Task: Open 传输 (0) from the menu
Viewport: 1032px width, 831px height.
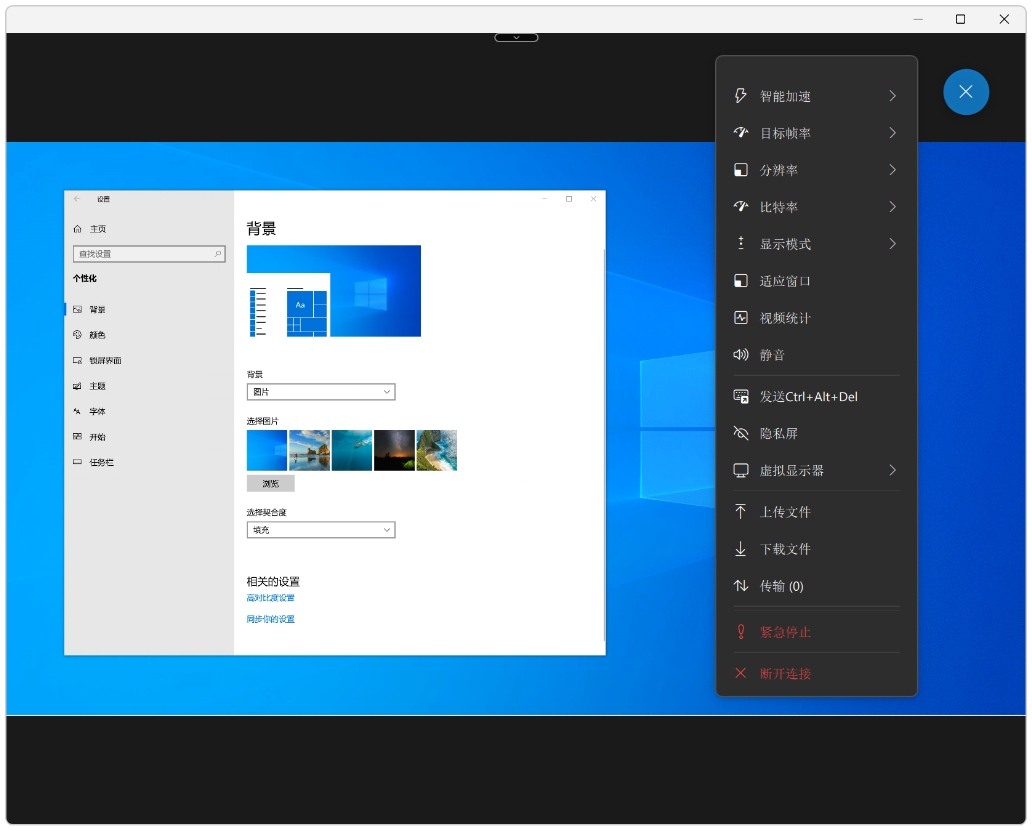Action: click(816, 586)
